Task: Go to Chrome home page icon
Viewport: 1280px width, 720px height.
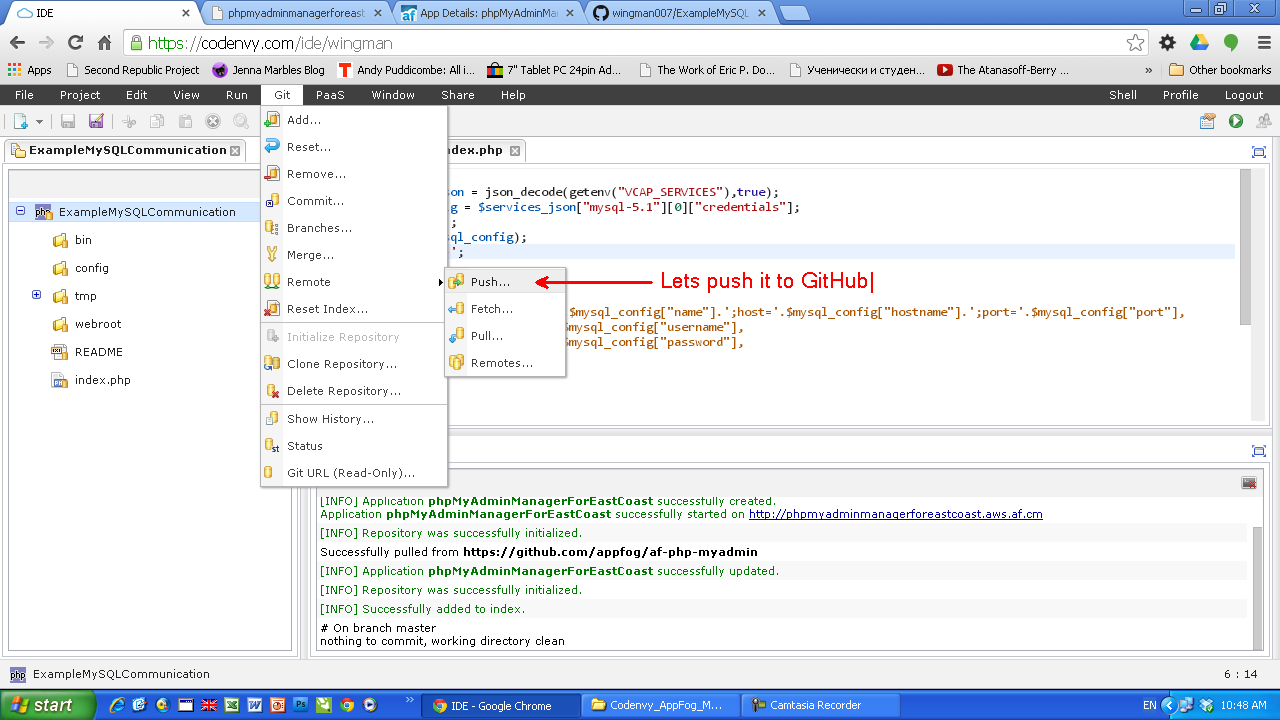Action: [x=104, y=43]
